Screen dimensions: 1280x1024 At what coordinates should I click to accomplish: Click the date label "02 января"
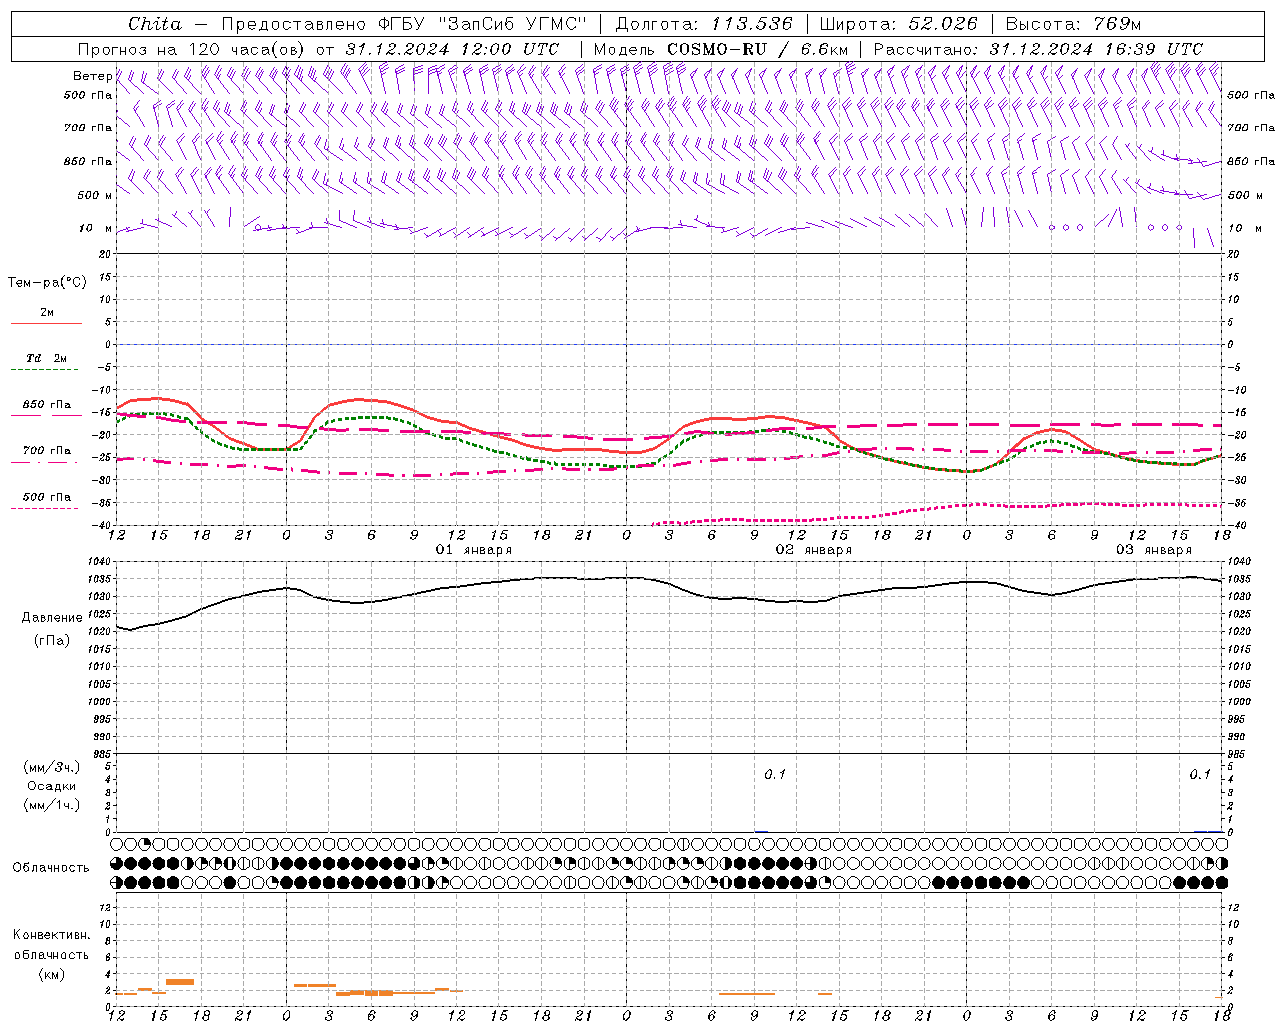[x=814, y=550]
